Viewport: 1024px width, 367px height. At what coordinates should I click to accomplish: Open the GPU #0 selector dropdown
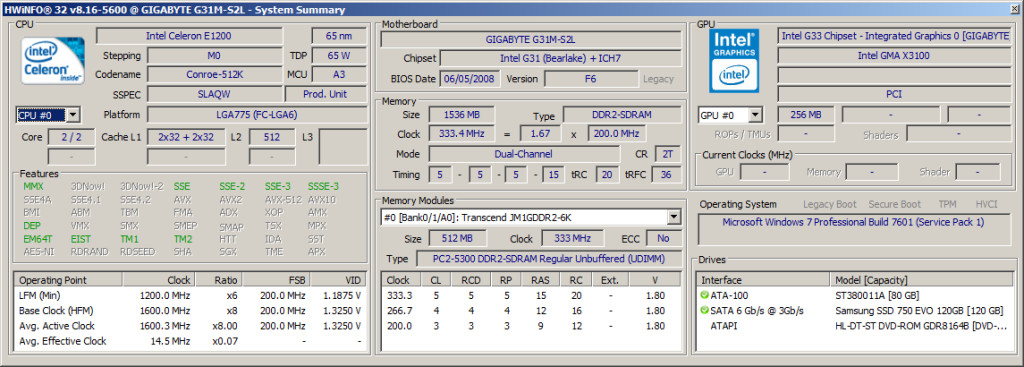(x=755, y=116)
